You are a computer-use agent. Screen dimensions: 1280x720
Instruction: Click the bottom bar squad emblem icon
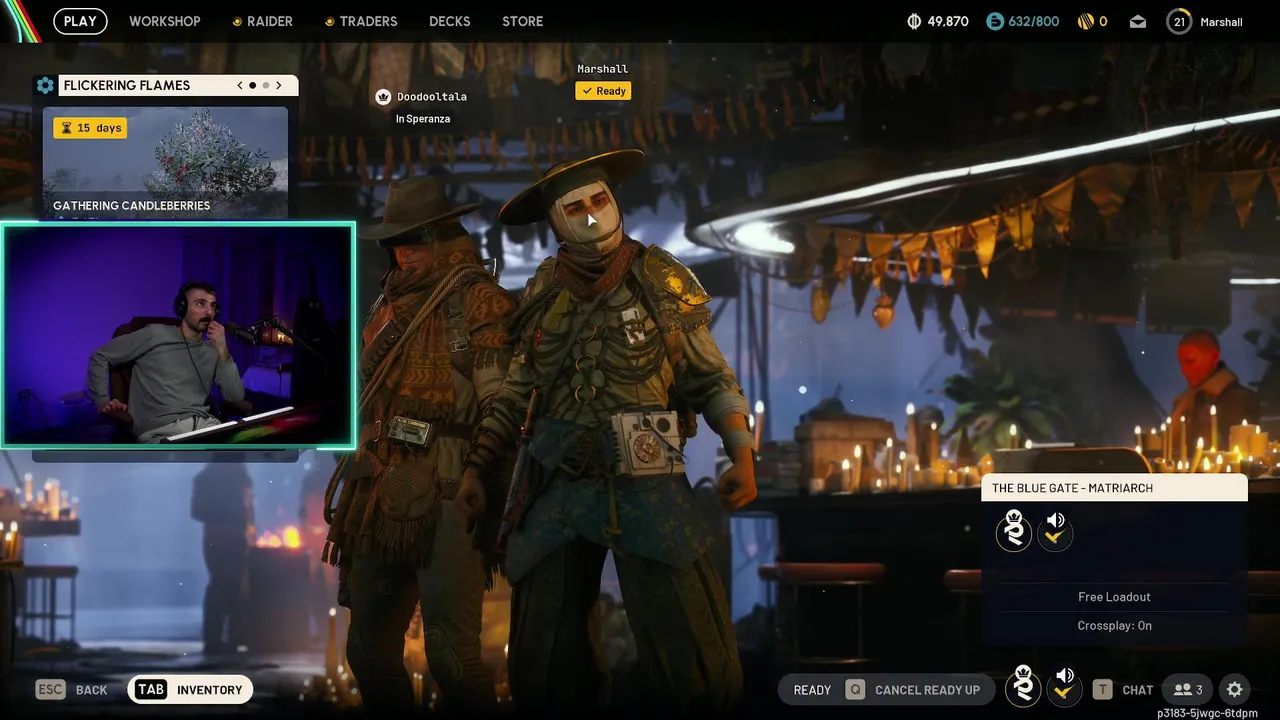1023,687
